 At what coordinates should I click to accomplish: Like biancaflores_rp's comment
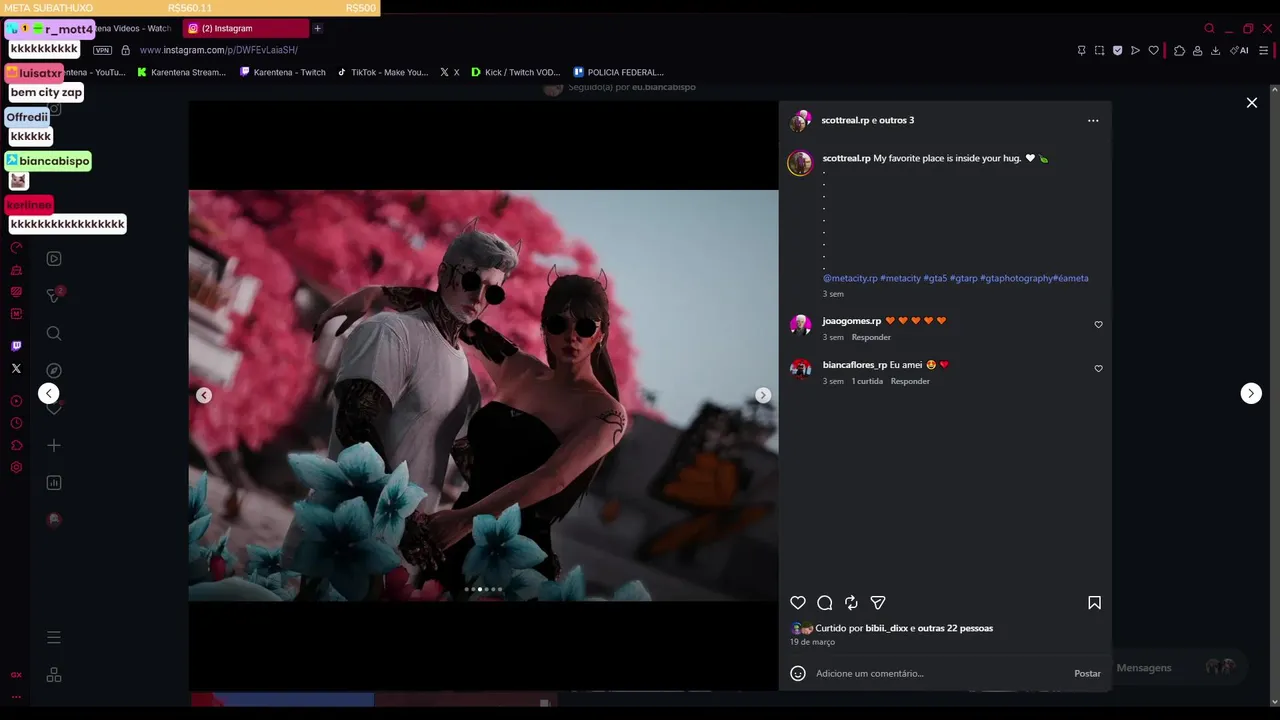[x=1098, y=369]
